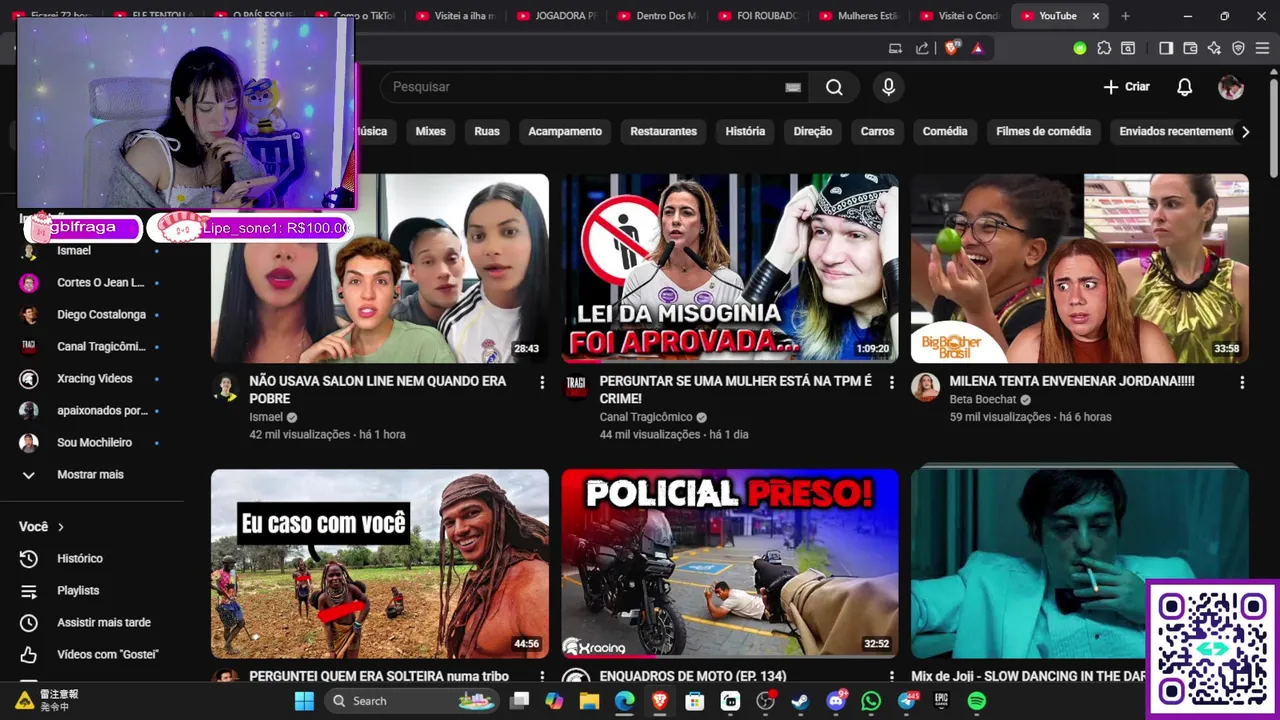The height and width of the screenshot is (720, 1280).
Task: Open the POLICIAL PRESO video thumbnail
Action: tap(729, 564)
